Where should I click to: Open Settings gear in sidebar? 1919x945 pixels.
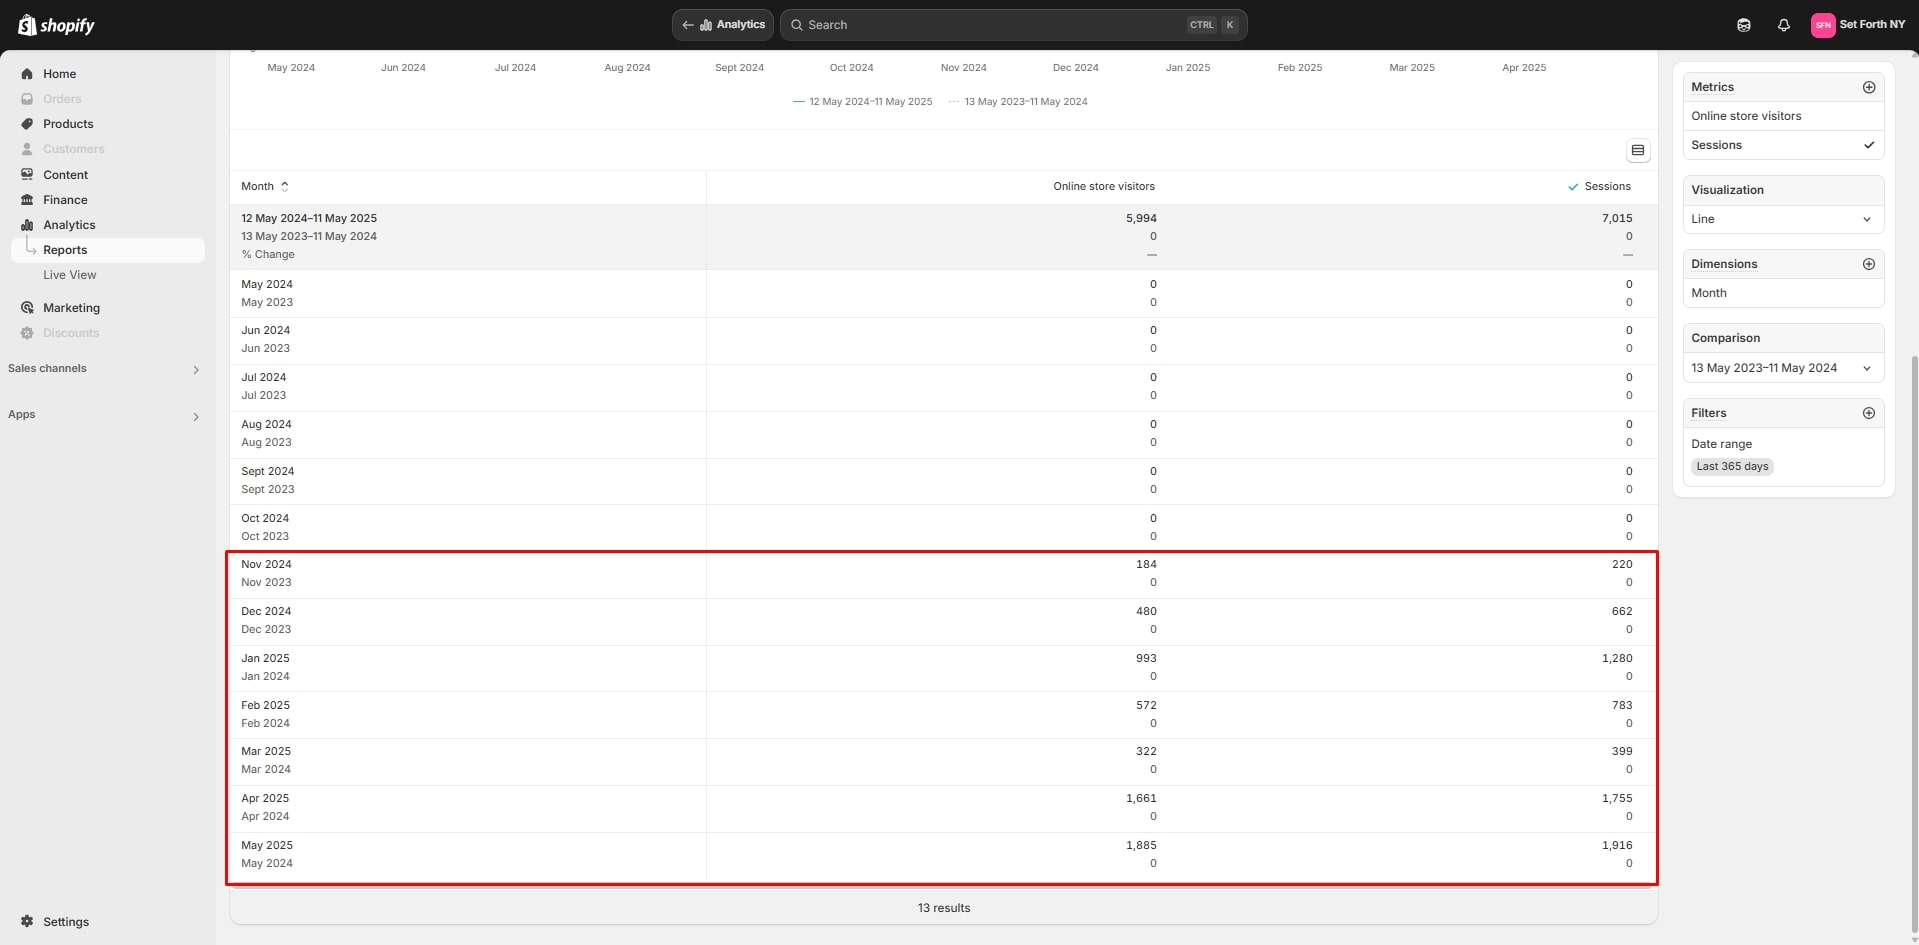[27, 921]
